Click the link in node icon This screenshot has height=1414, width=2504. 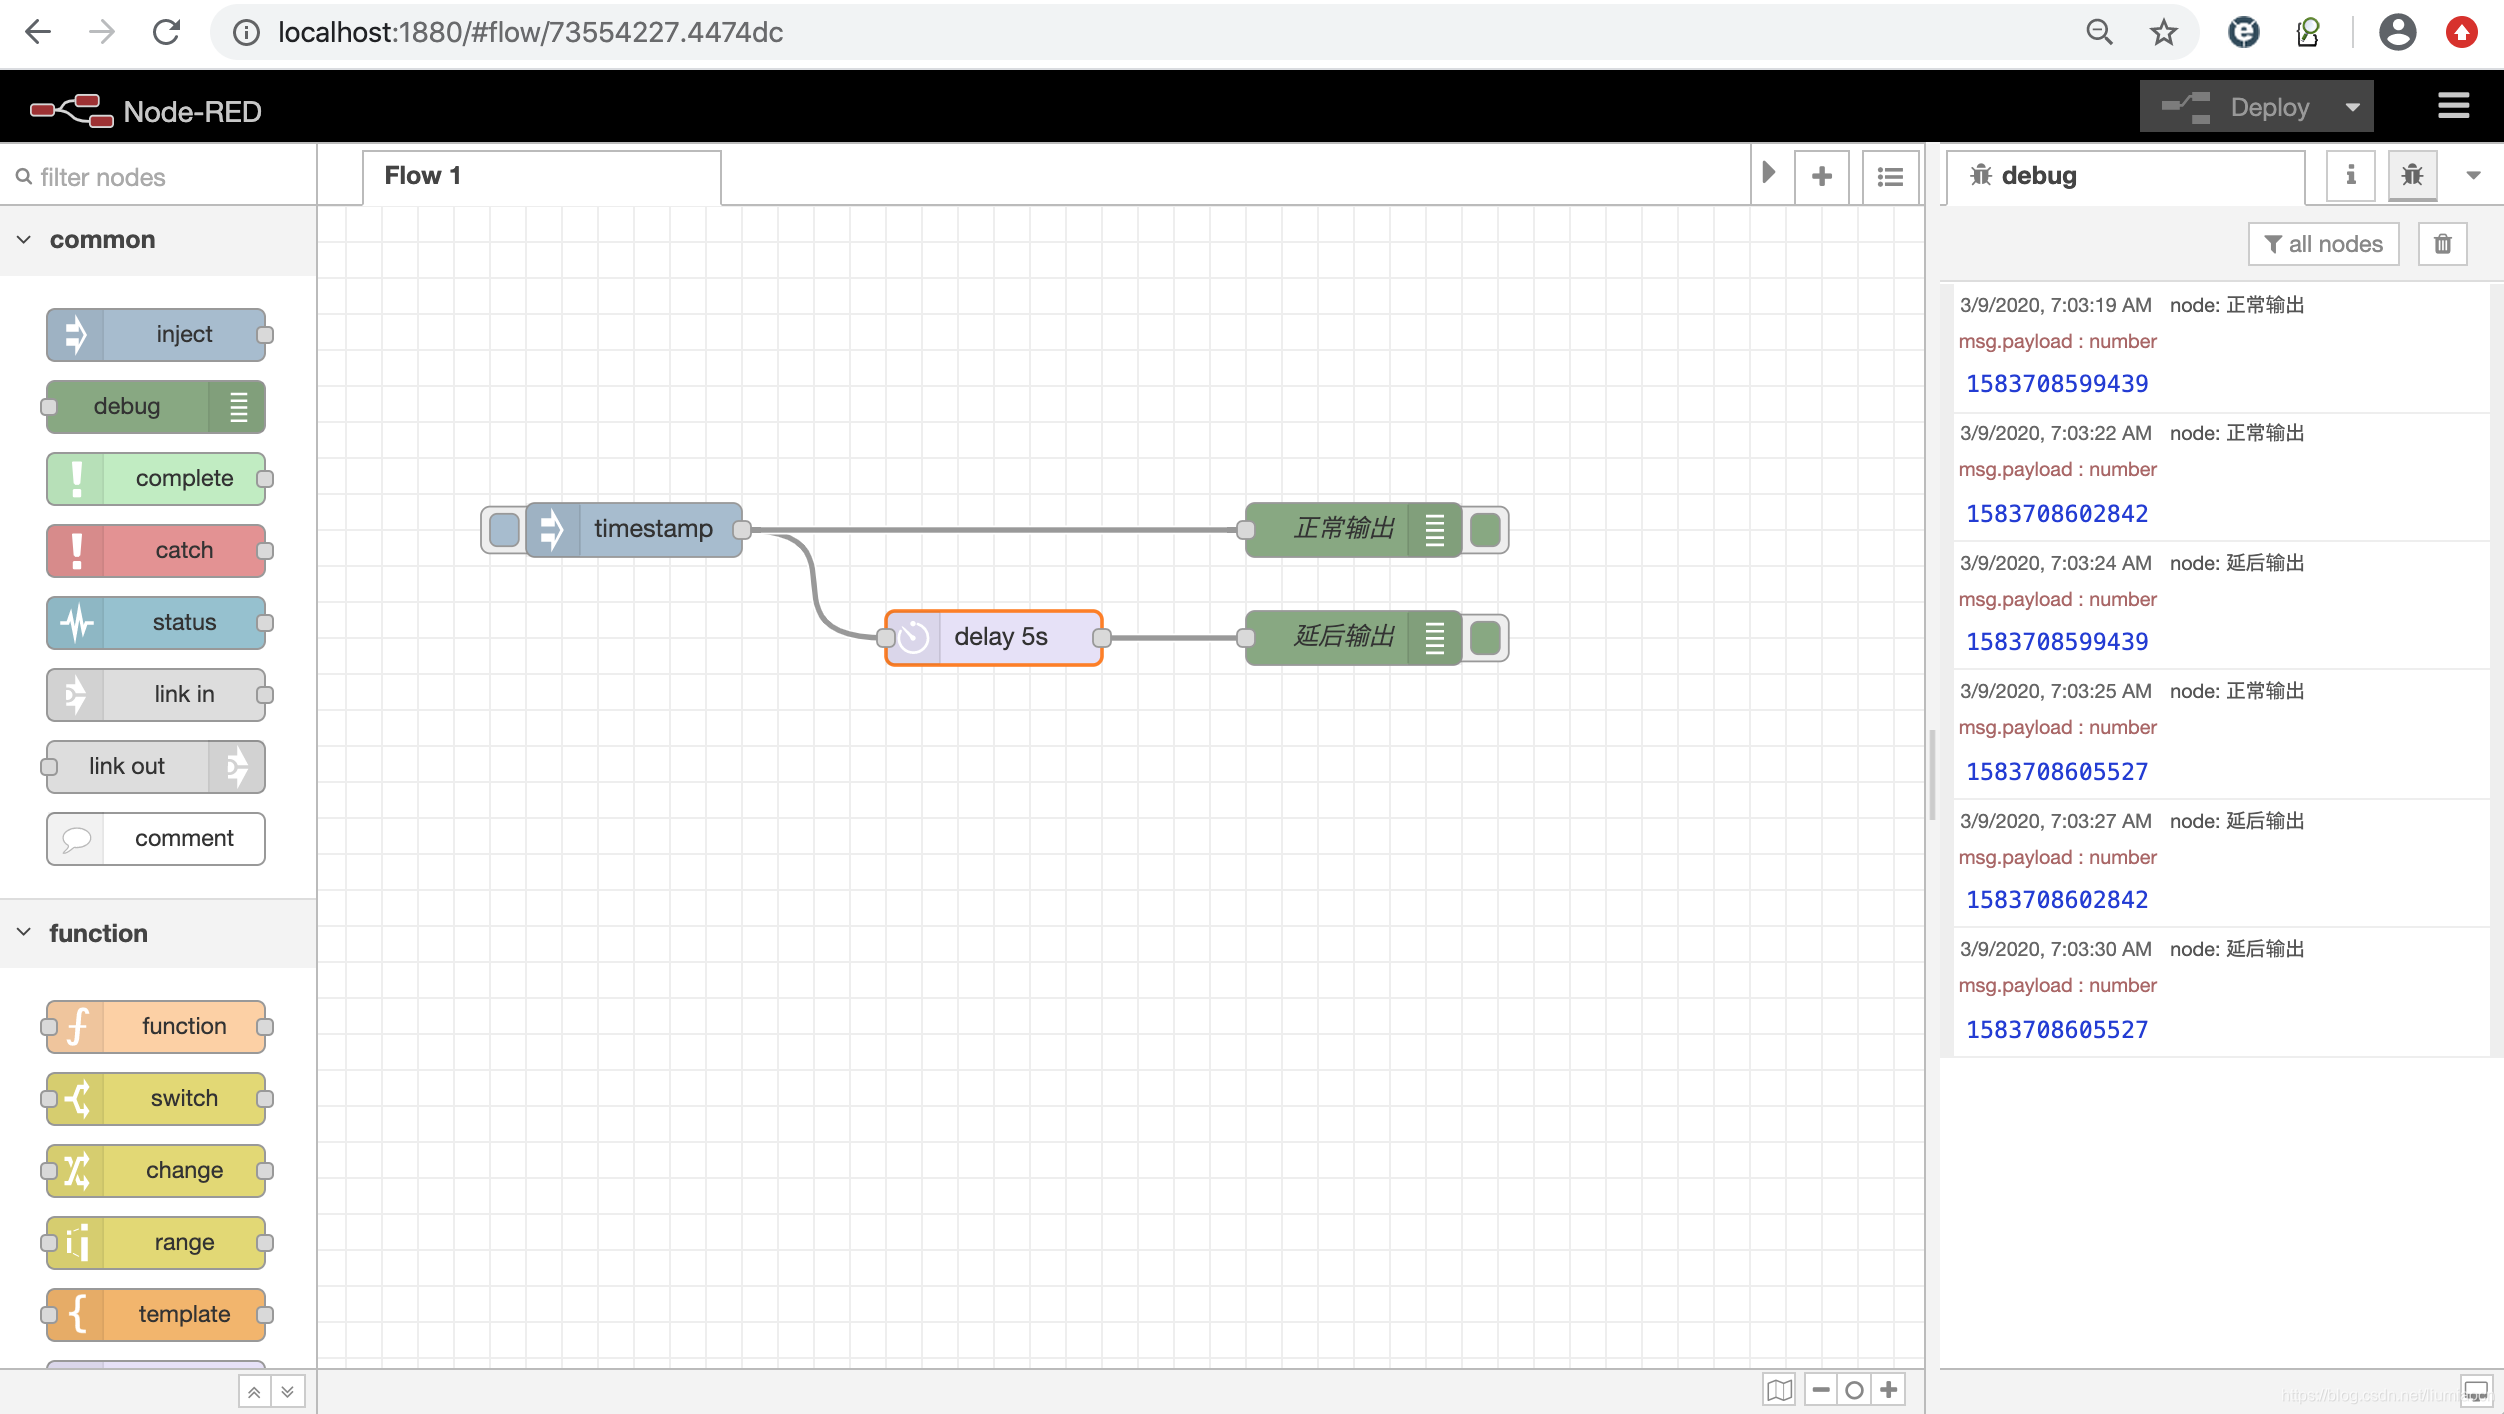(76, 693)
